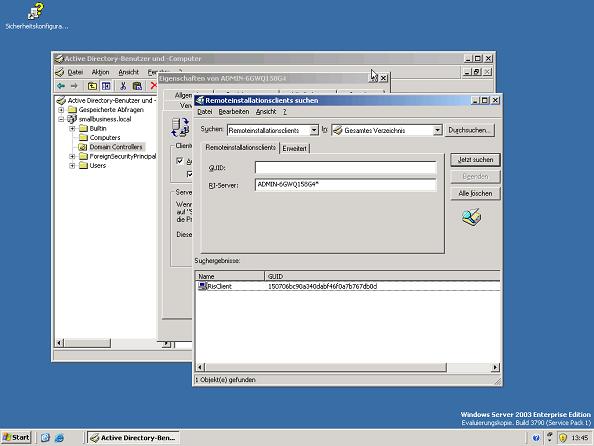Select the Users folder in the tree
Viewport: 594px width, 446px height.
(98, 166)
